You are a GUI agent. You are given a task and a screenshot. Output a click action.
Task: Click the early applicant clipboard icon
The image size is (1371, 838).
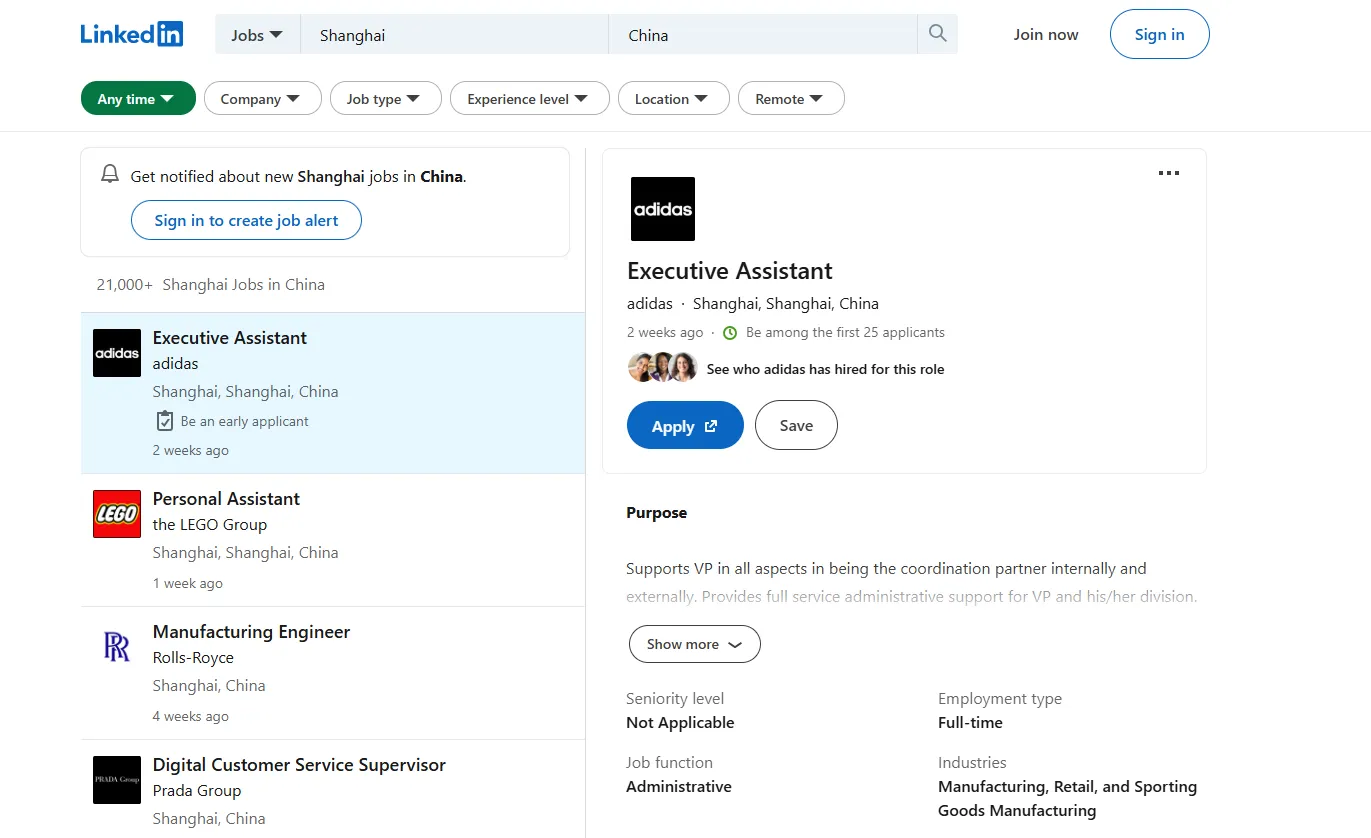click(x=165, y=421)
